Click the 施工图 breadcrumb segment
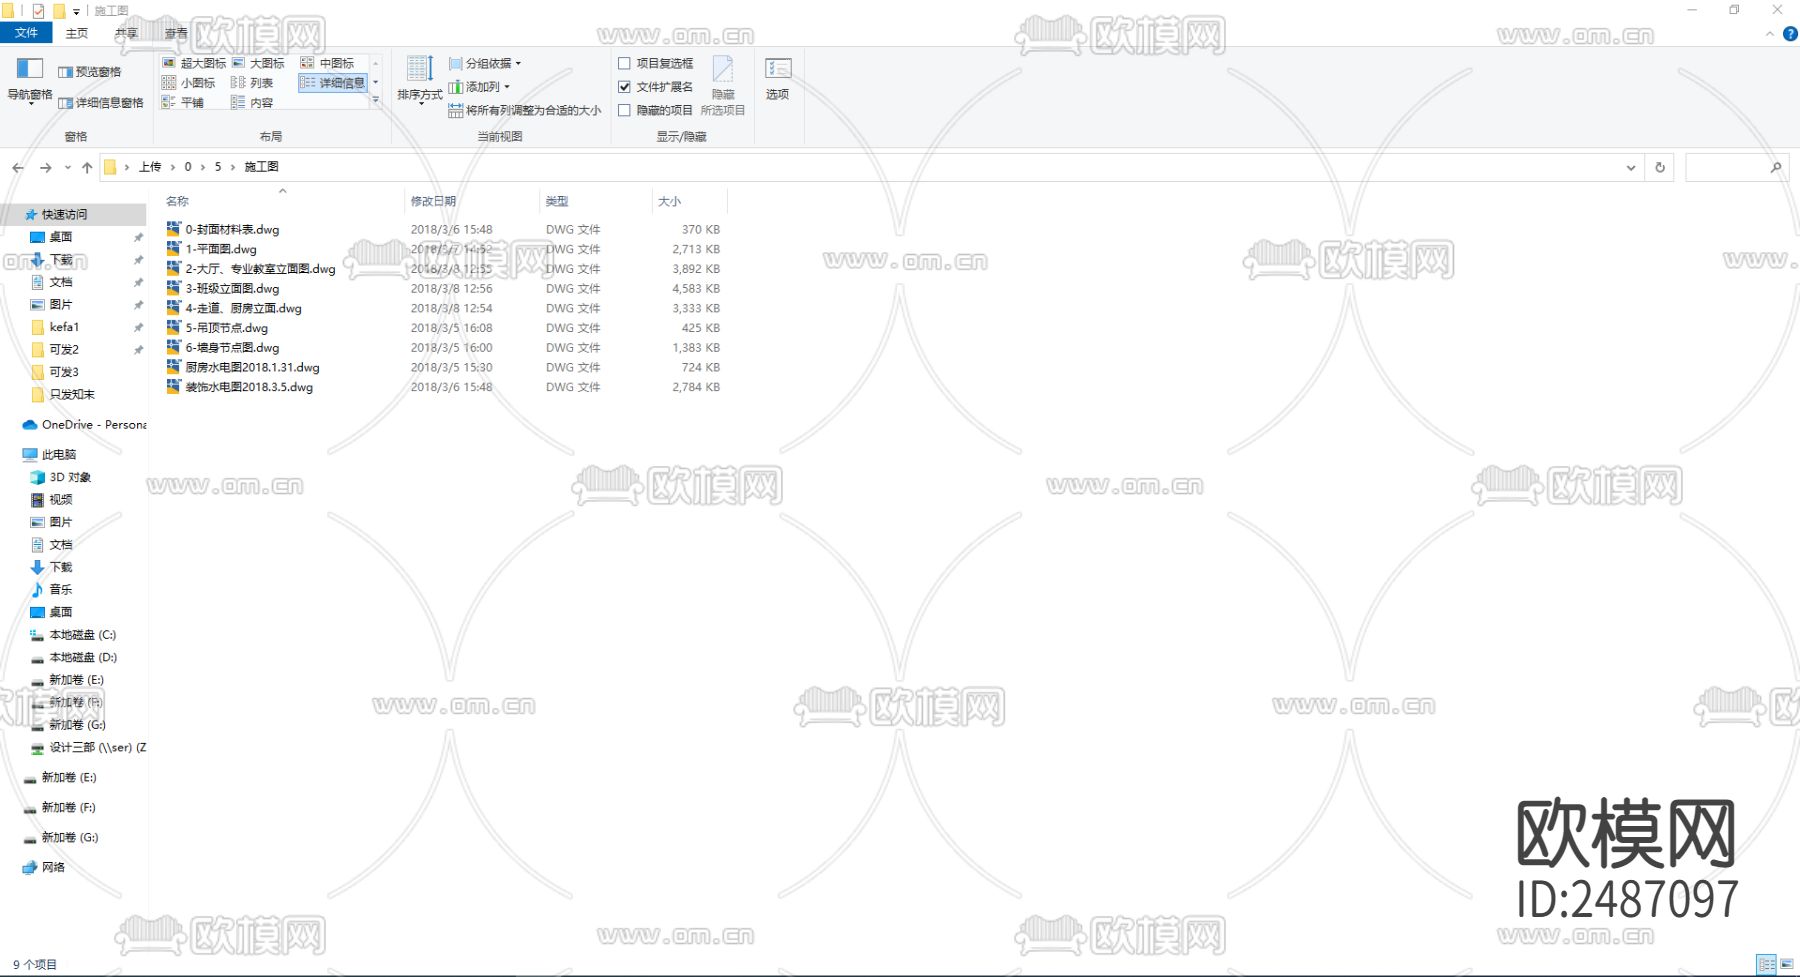This screenshot has width=1800, height=977. [262, 167]
